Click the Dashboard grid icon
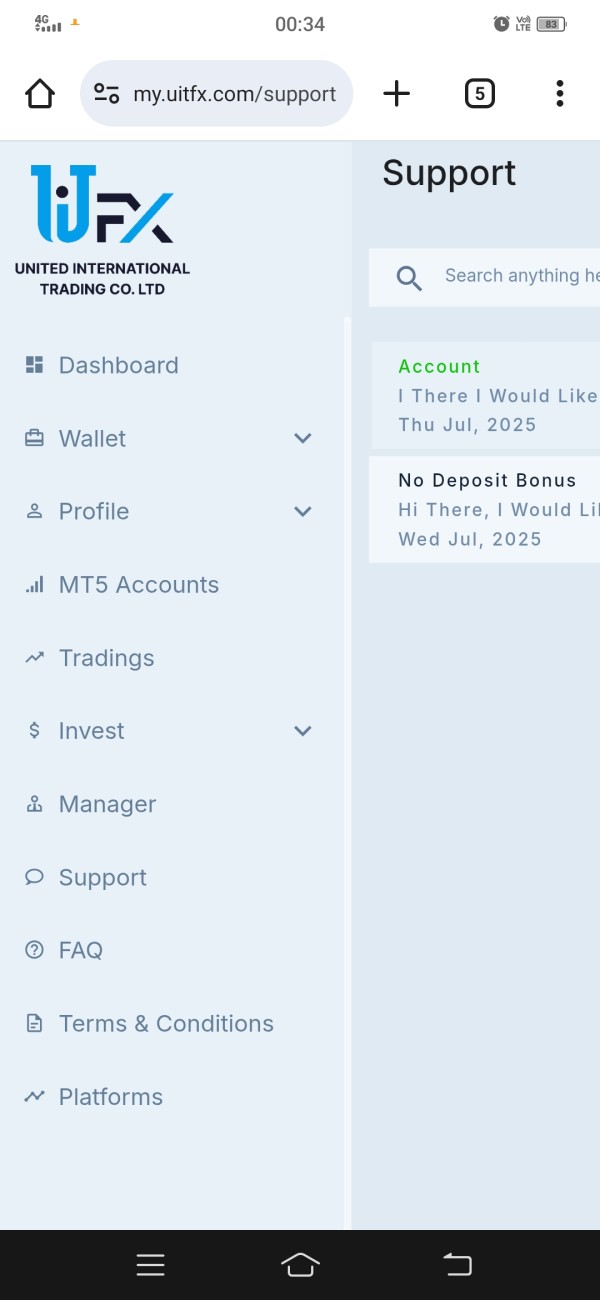 pyautogui.click(x=34, y=365)
